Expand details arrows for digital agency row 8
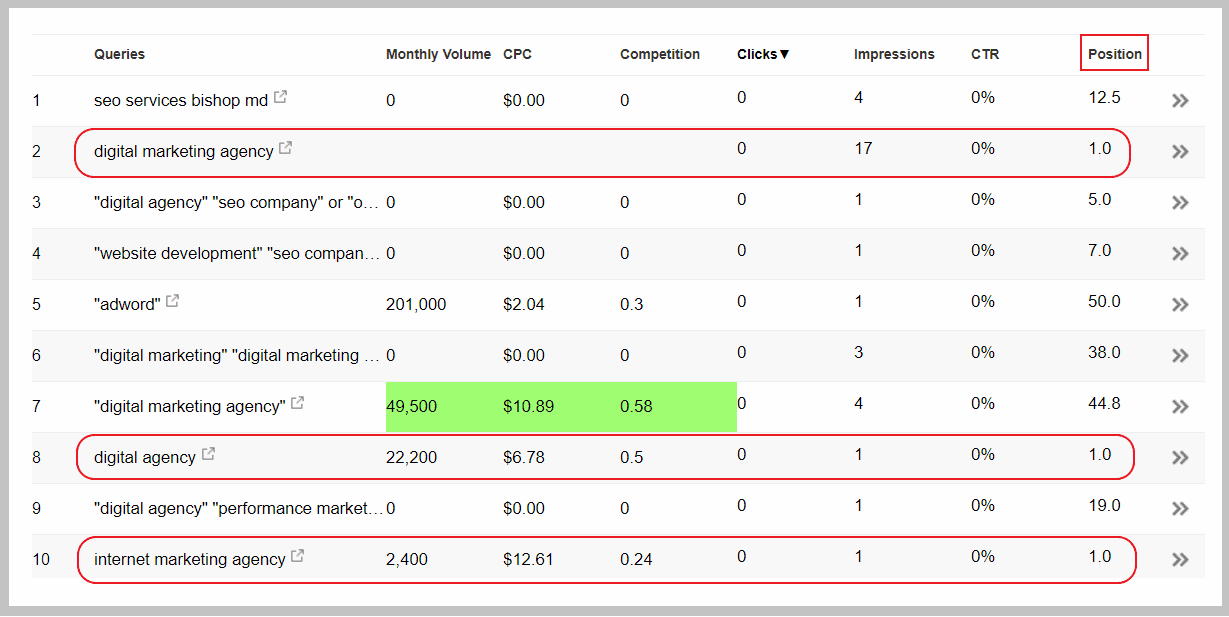Viewport: 1229px width, 617px height. tap(1180, 457)
